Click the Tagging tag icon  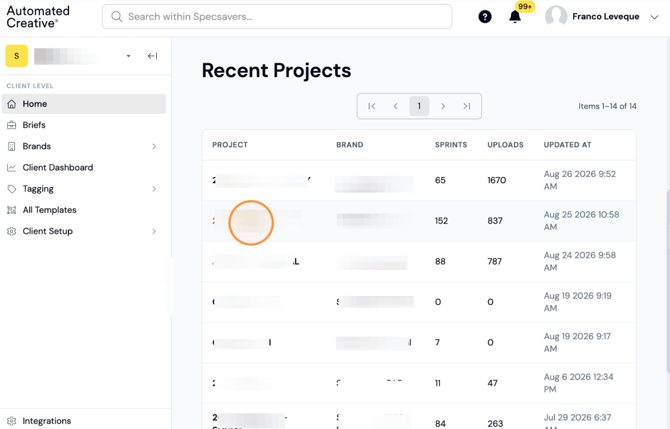[12, 189]
